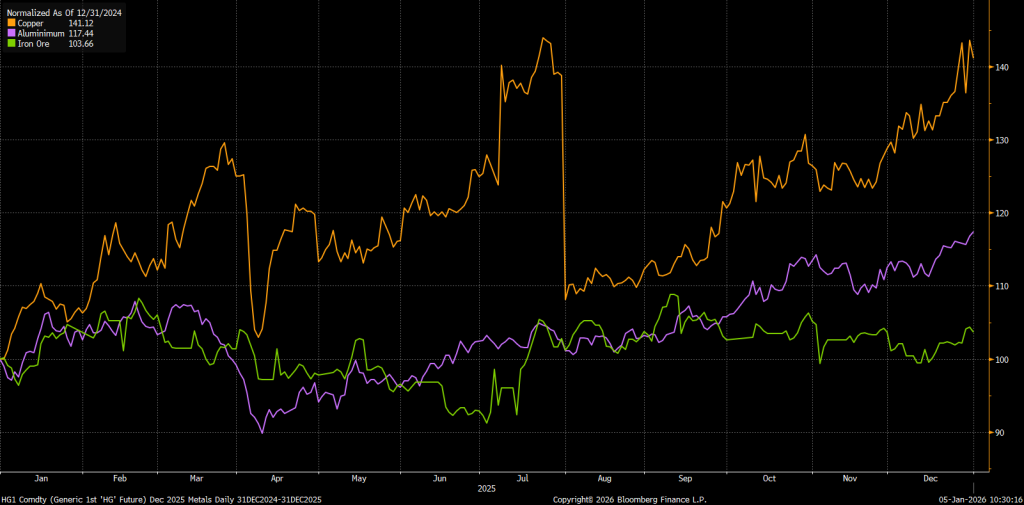Click the 140 value on the price axis
This screenshot has height=505, width=1024.
coord(1003,67)
